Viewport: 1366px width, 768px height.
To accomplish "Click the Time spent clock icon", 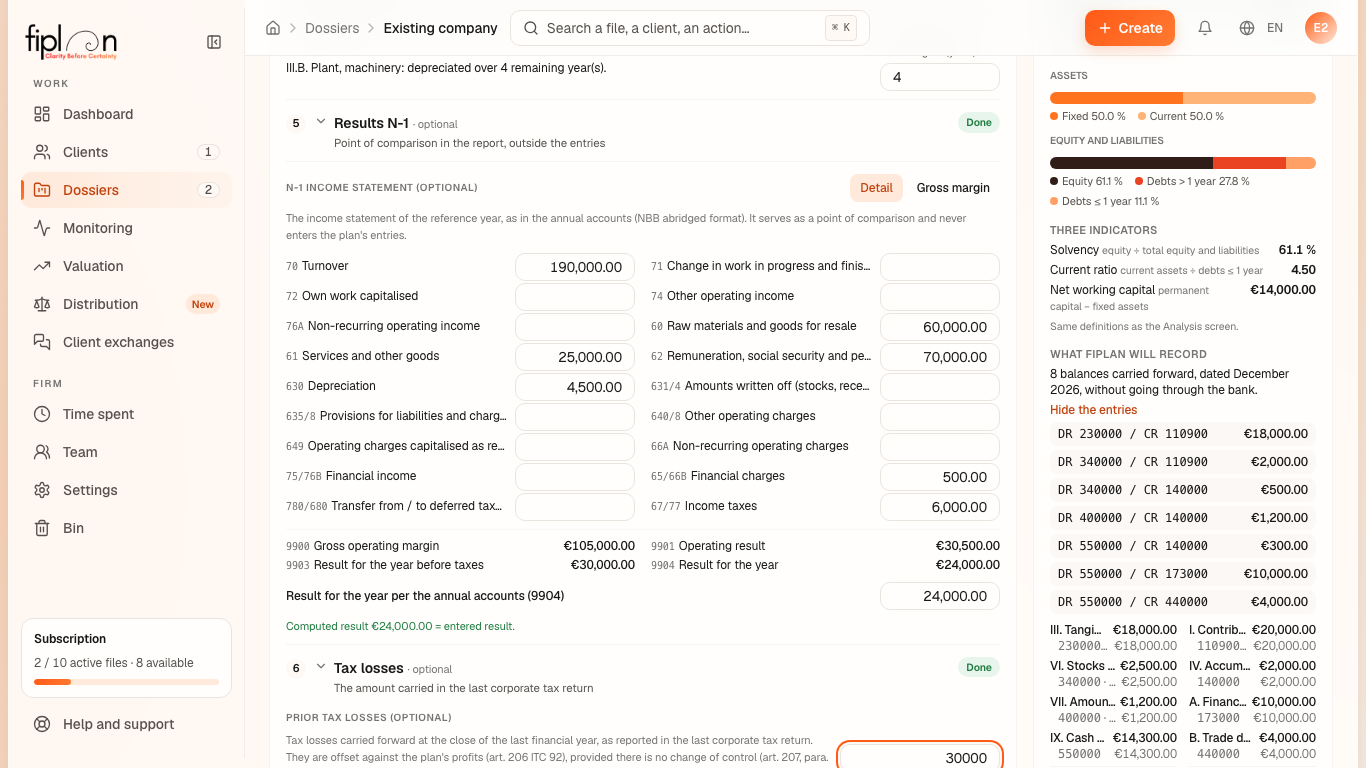I will pos(42,414).
